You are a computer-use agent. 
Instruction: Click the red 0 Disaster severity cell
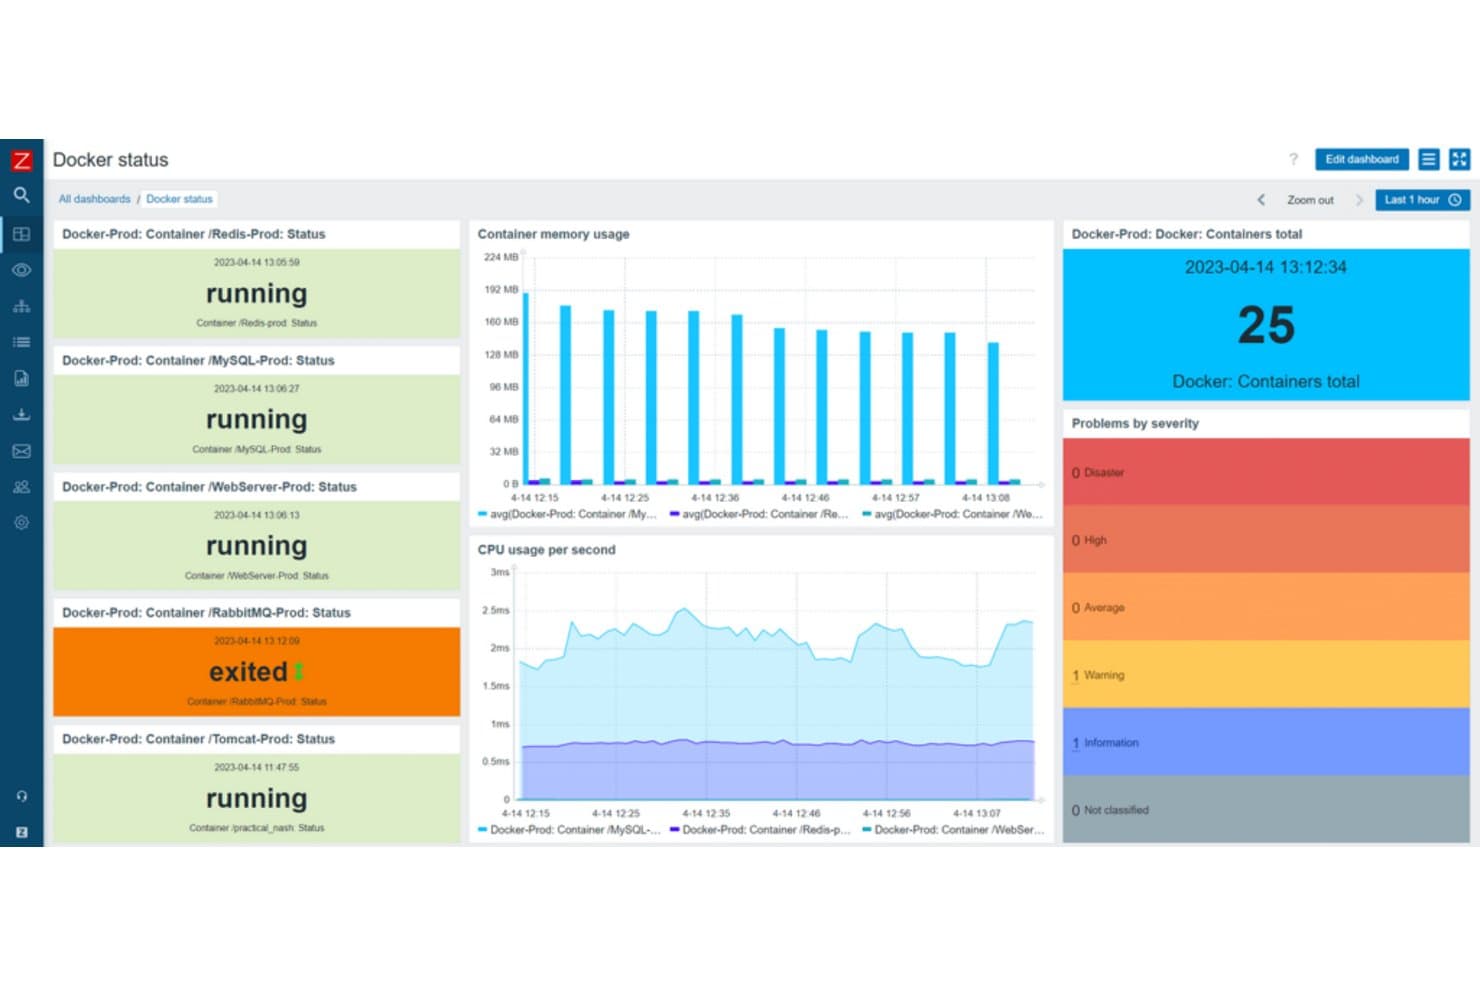(x=1265, y=472)
